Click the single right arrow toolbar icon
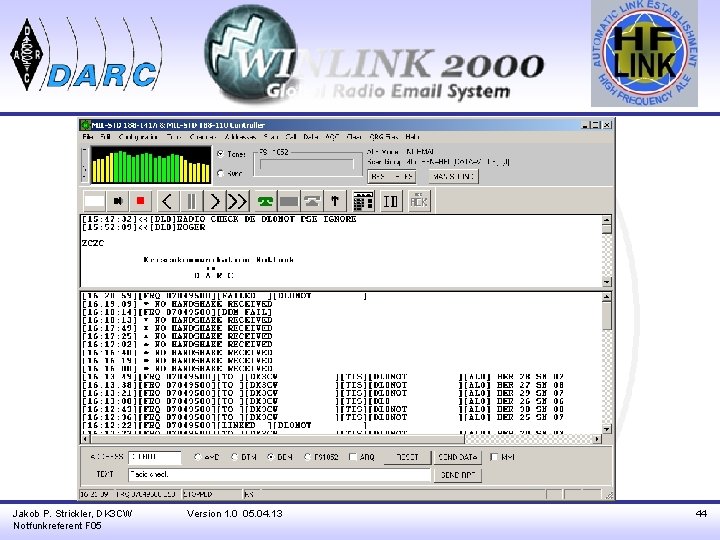The width and height of the screenshot is (720, 540). 214,201
